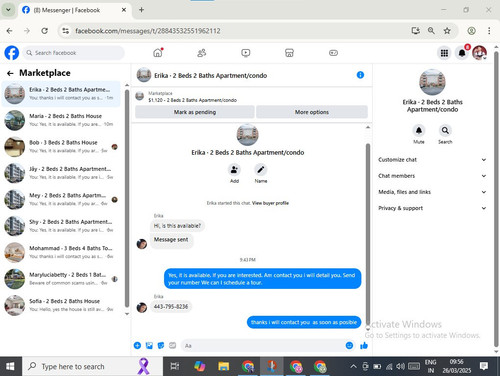Open the Facebook home feed icon
Viewport: 500px width, 376px height.
click(158, 53)
